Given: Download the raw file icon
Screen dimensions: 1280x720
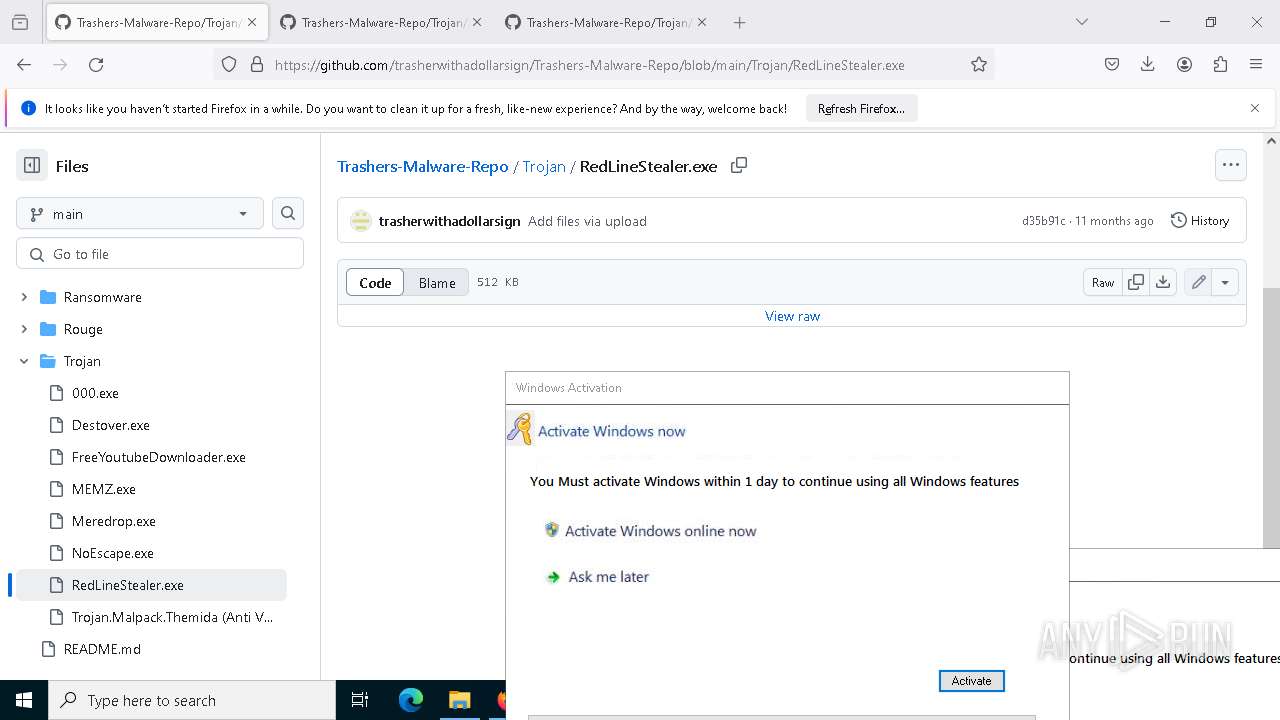Looking at the screenshot, I should tap(1163, 282).
